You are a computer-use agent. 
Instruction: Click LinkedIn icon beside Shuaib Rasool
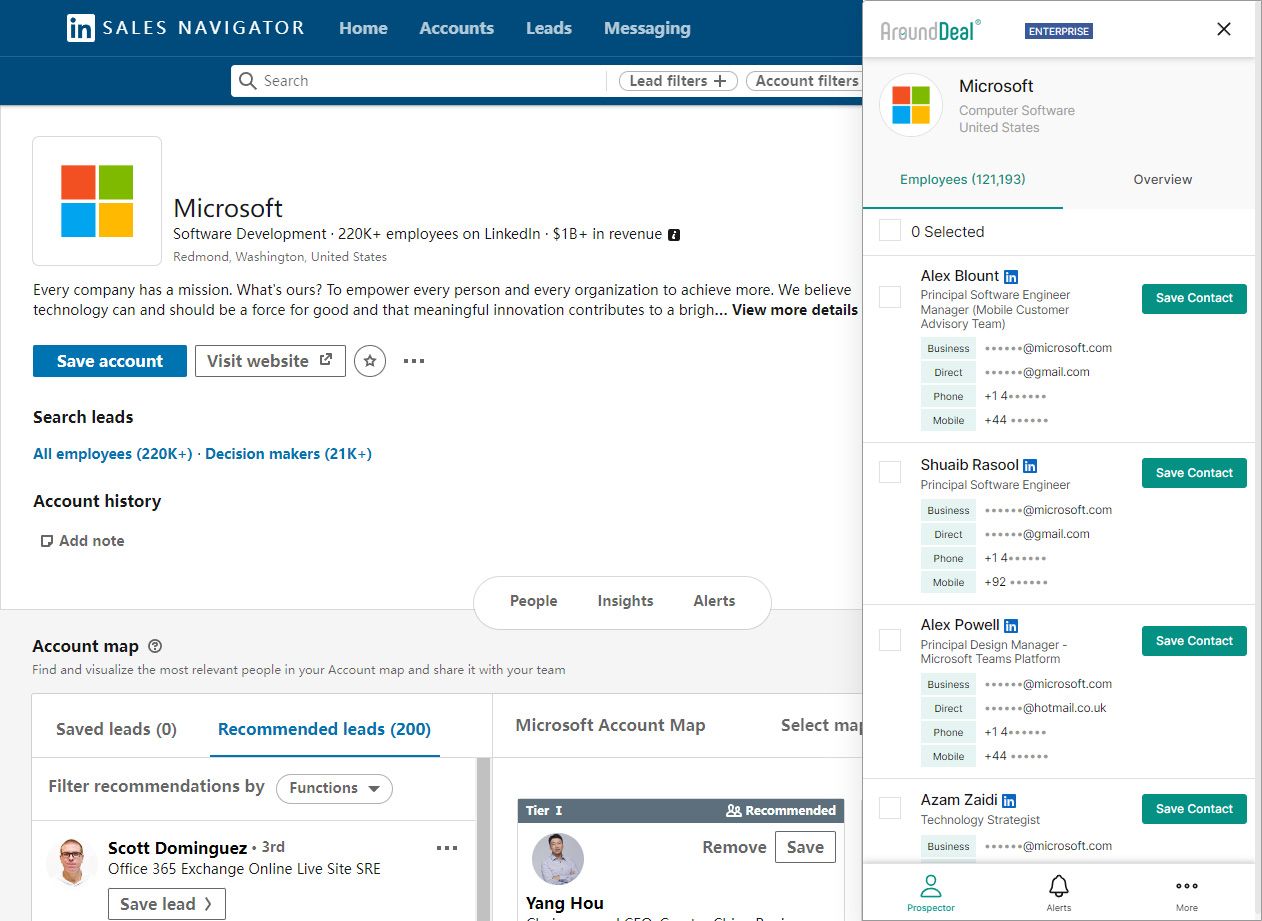point(1030,466)
